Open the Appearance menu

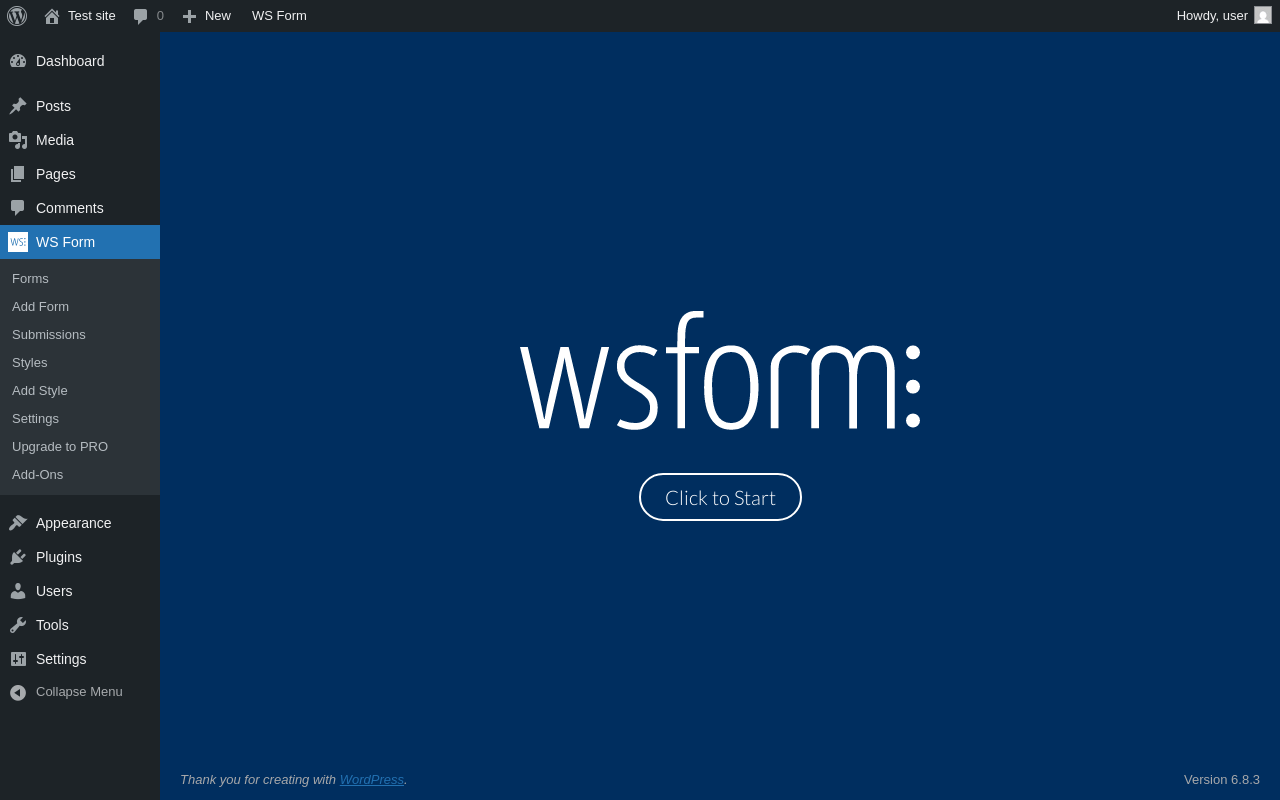tap(80, 523)
